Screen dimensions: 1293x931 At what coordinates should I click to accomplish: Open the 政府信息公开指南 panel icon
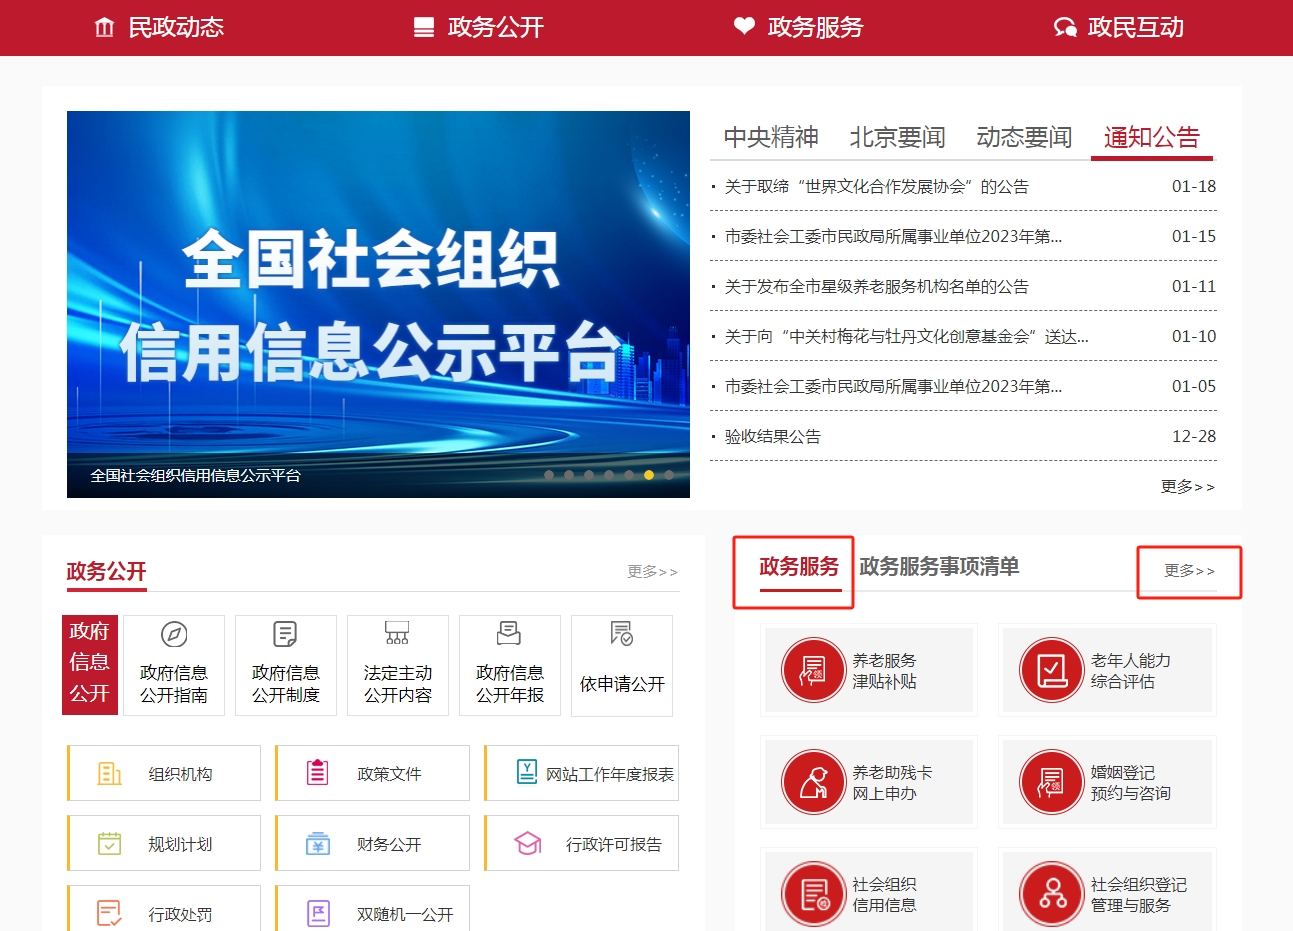[x=173, y=665]
